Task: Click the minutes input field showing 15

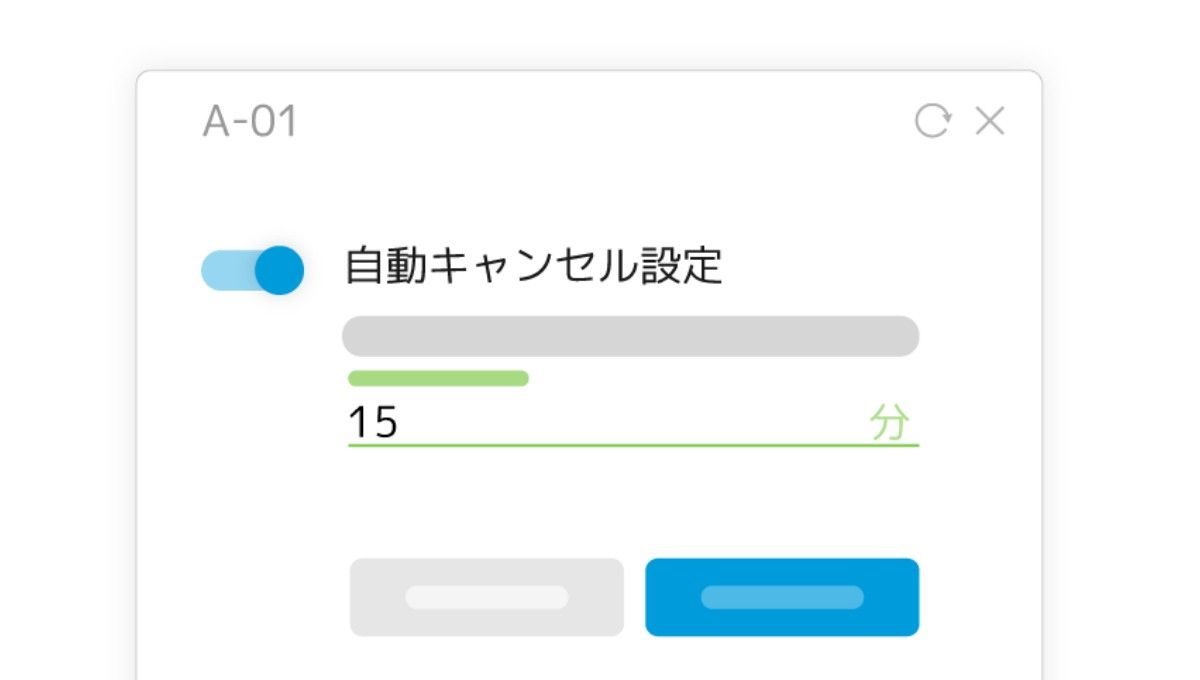Action: (x=633, y=423)
